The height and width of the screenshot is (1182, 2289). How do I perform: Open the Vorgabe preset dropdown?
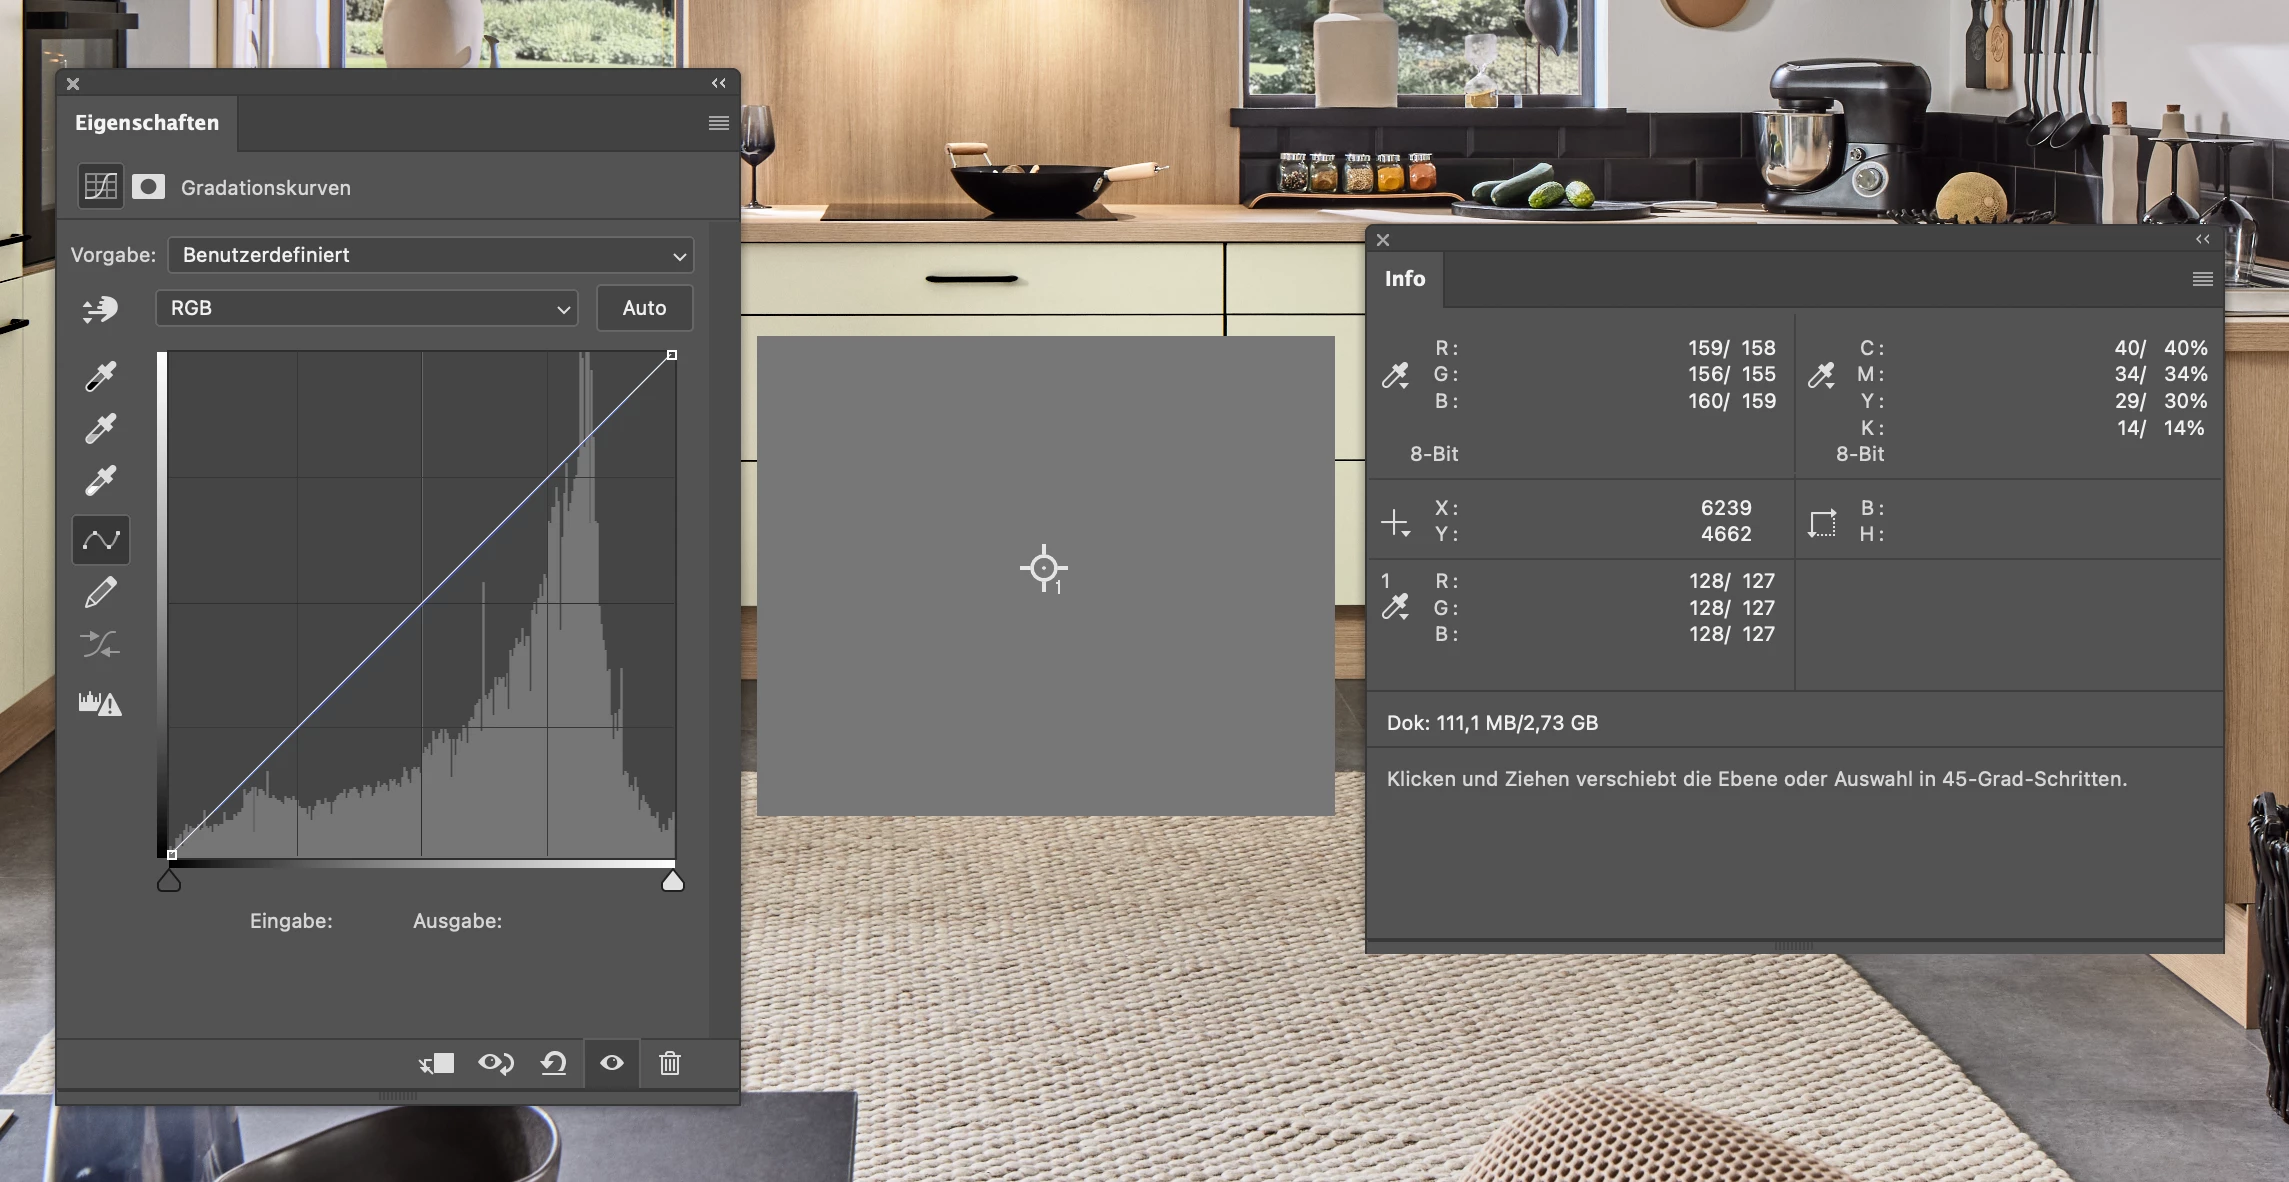click(430, 255)
